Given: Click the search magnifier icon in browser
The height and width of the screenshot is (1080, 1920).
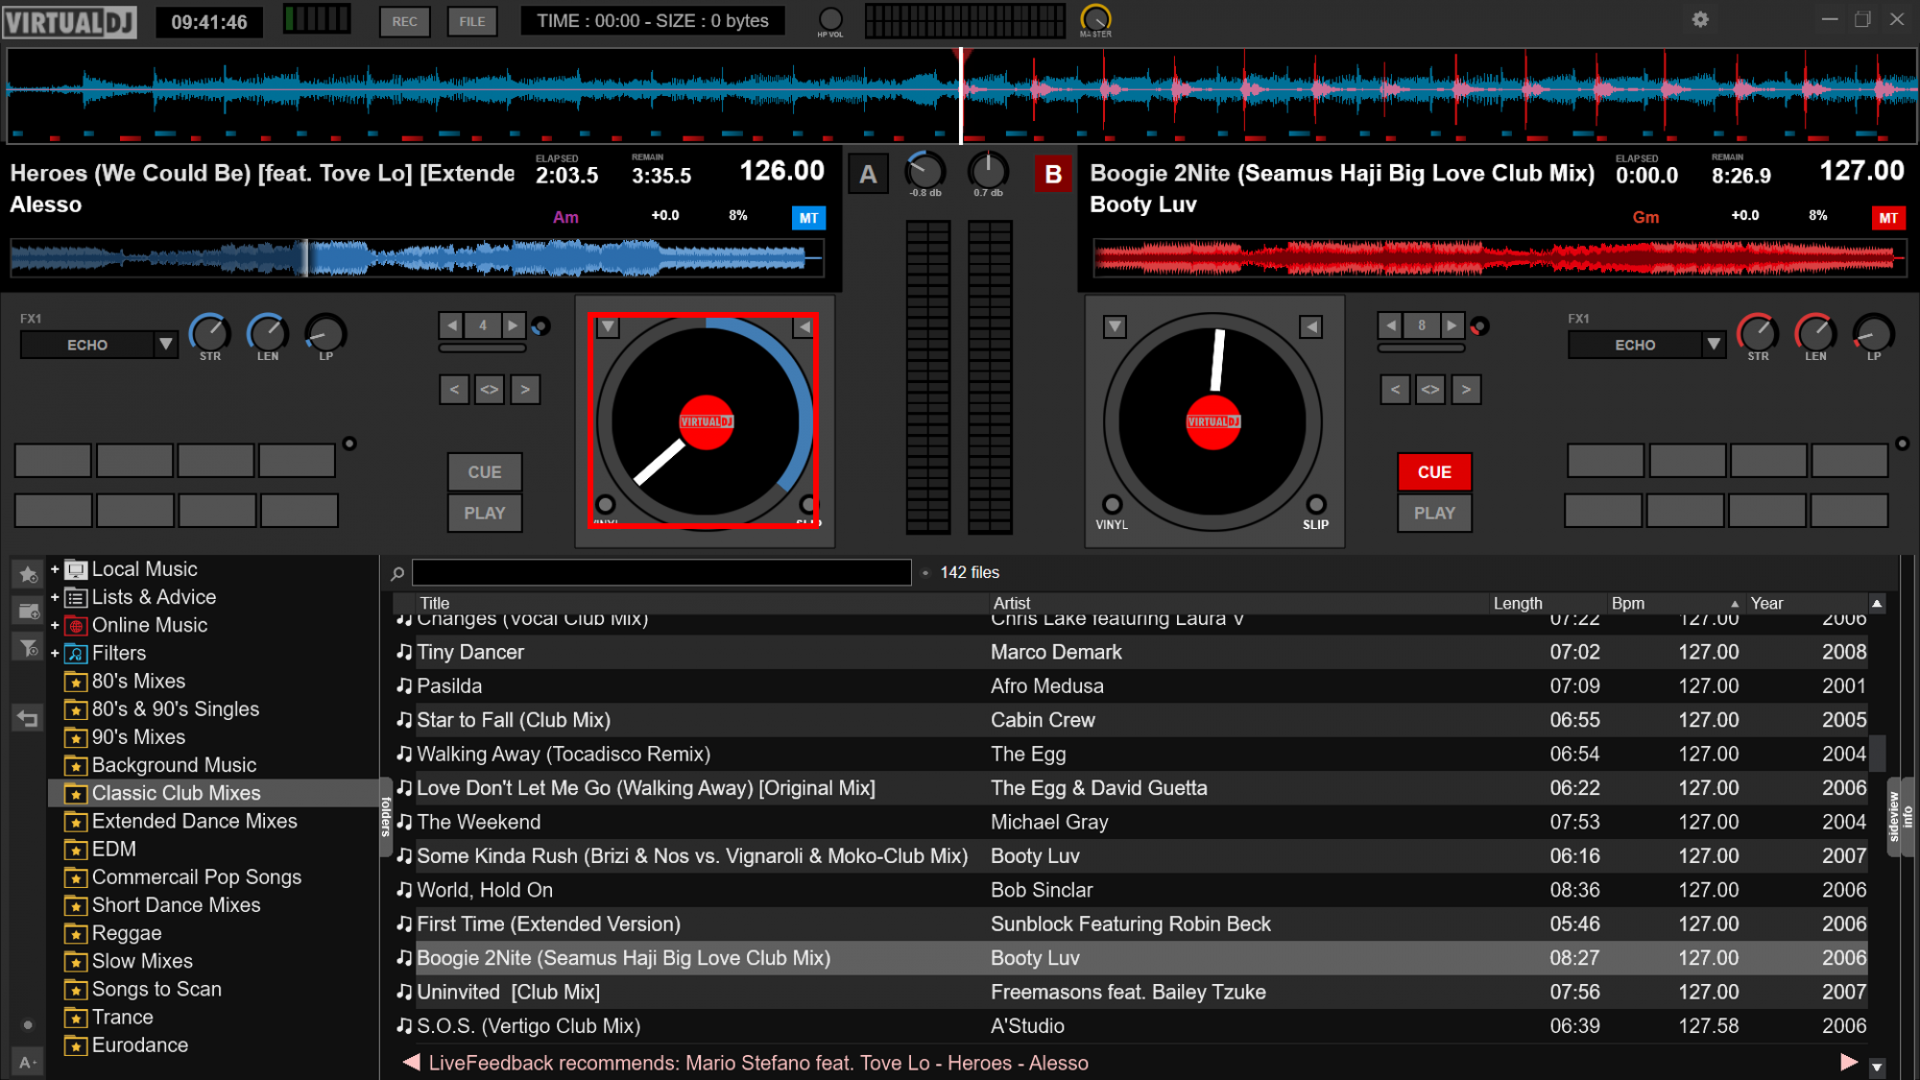Looking at the screenshot, I should pyautogui.click(x=397, y=573).
